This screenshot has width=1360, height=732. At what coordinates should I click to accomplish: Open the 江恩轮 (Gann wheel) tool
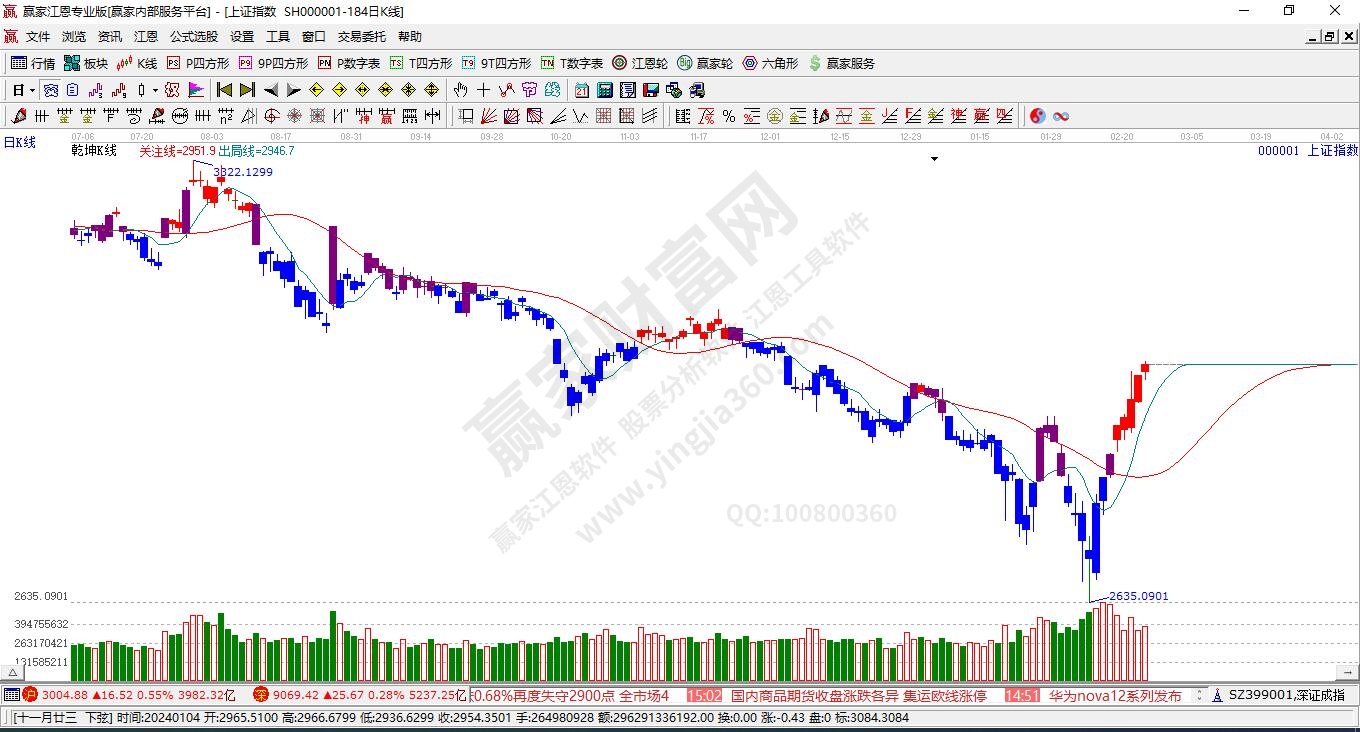pos(640,63)
